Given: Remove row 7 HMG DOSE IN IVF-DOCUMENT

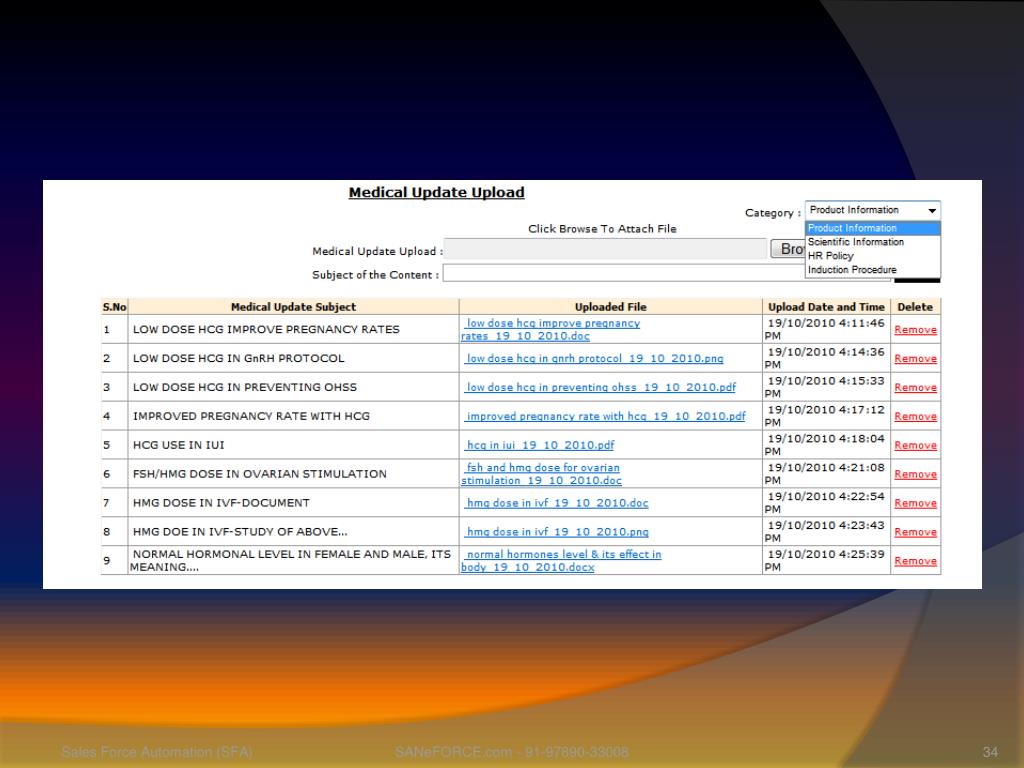Looking at the screenshot, I should click(916, 503).
